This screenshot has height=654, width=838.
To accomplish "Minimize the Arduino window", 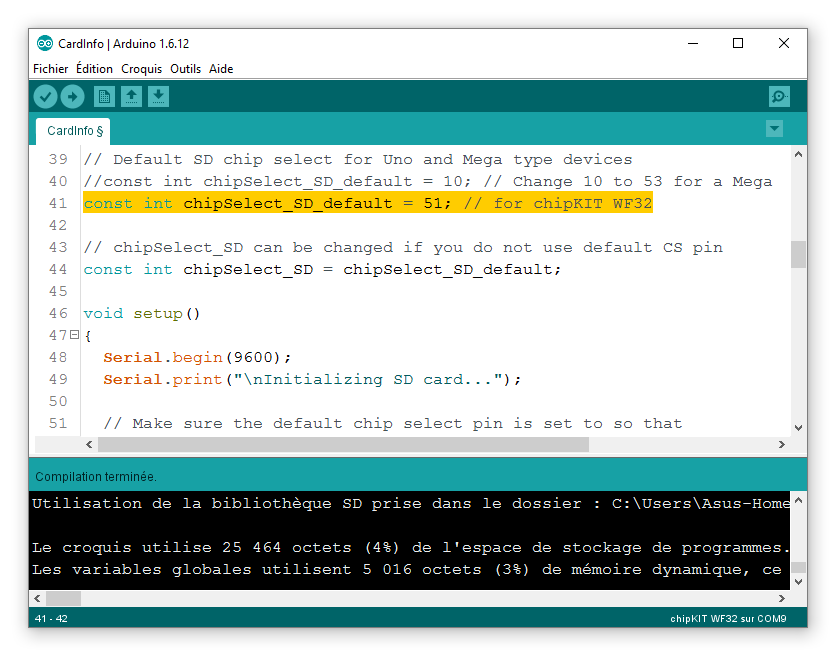I will coord(693,43).
